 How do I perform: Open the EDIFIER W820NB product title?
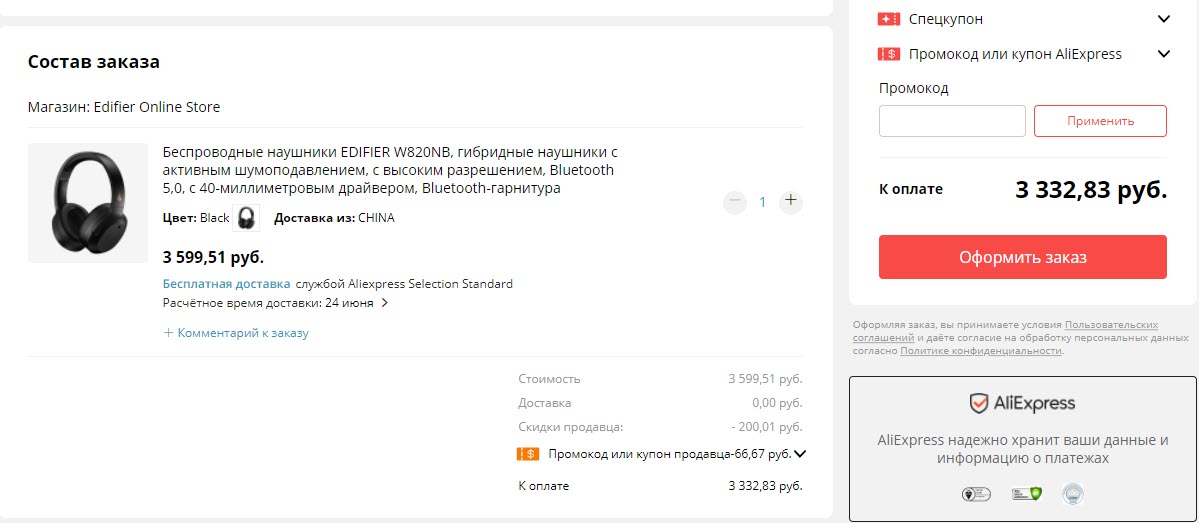[x=389, y=169]
